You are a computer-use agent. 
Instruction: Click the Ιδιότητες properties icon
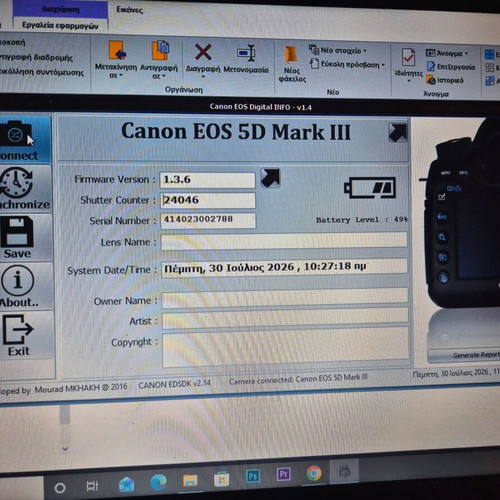[x=408, y=57]
